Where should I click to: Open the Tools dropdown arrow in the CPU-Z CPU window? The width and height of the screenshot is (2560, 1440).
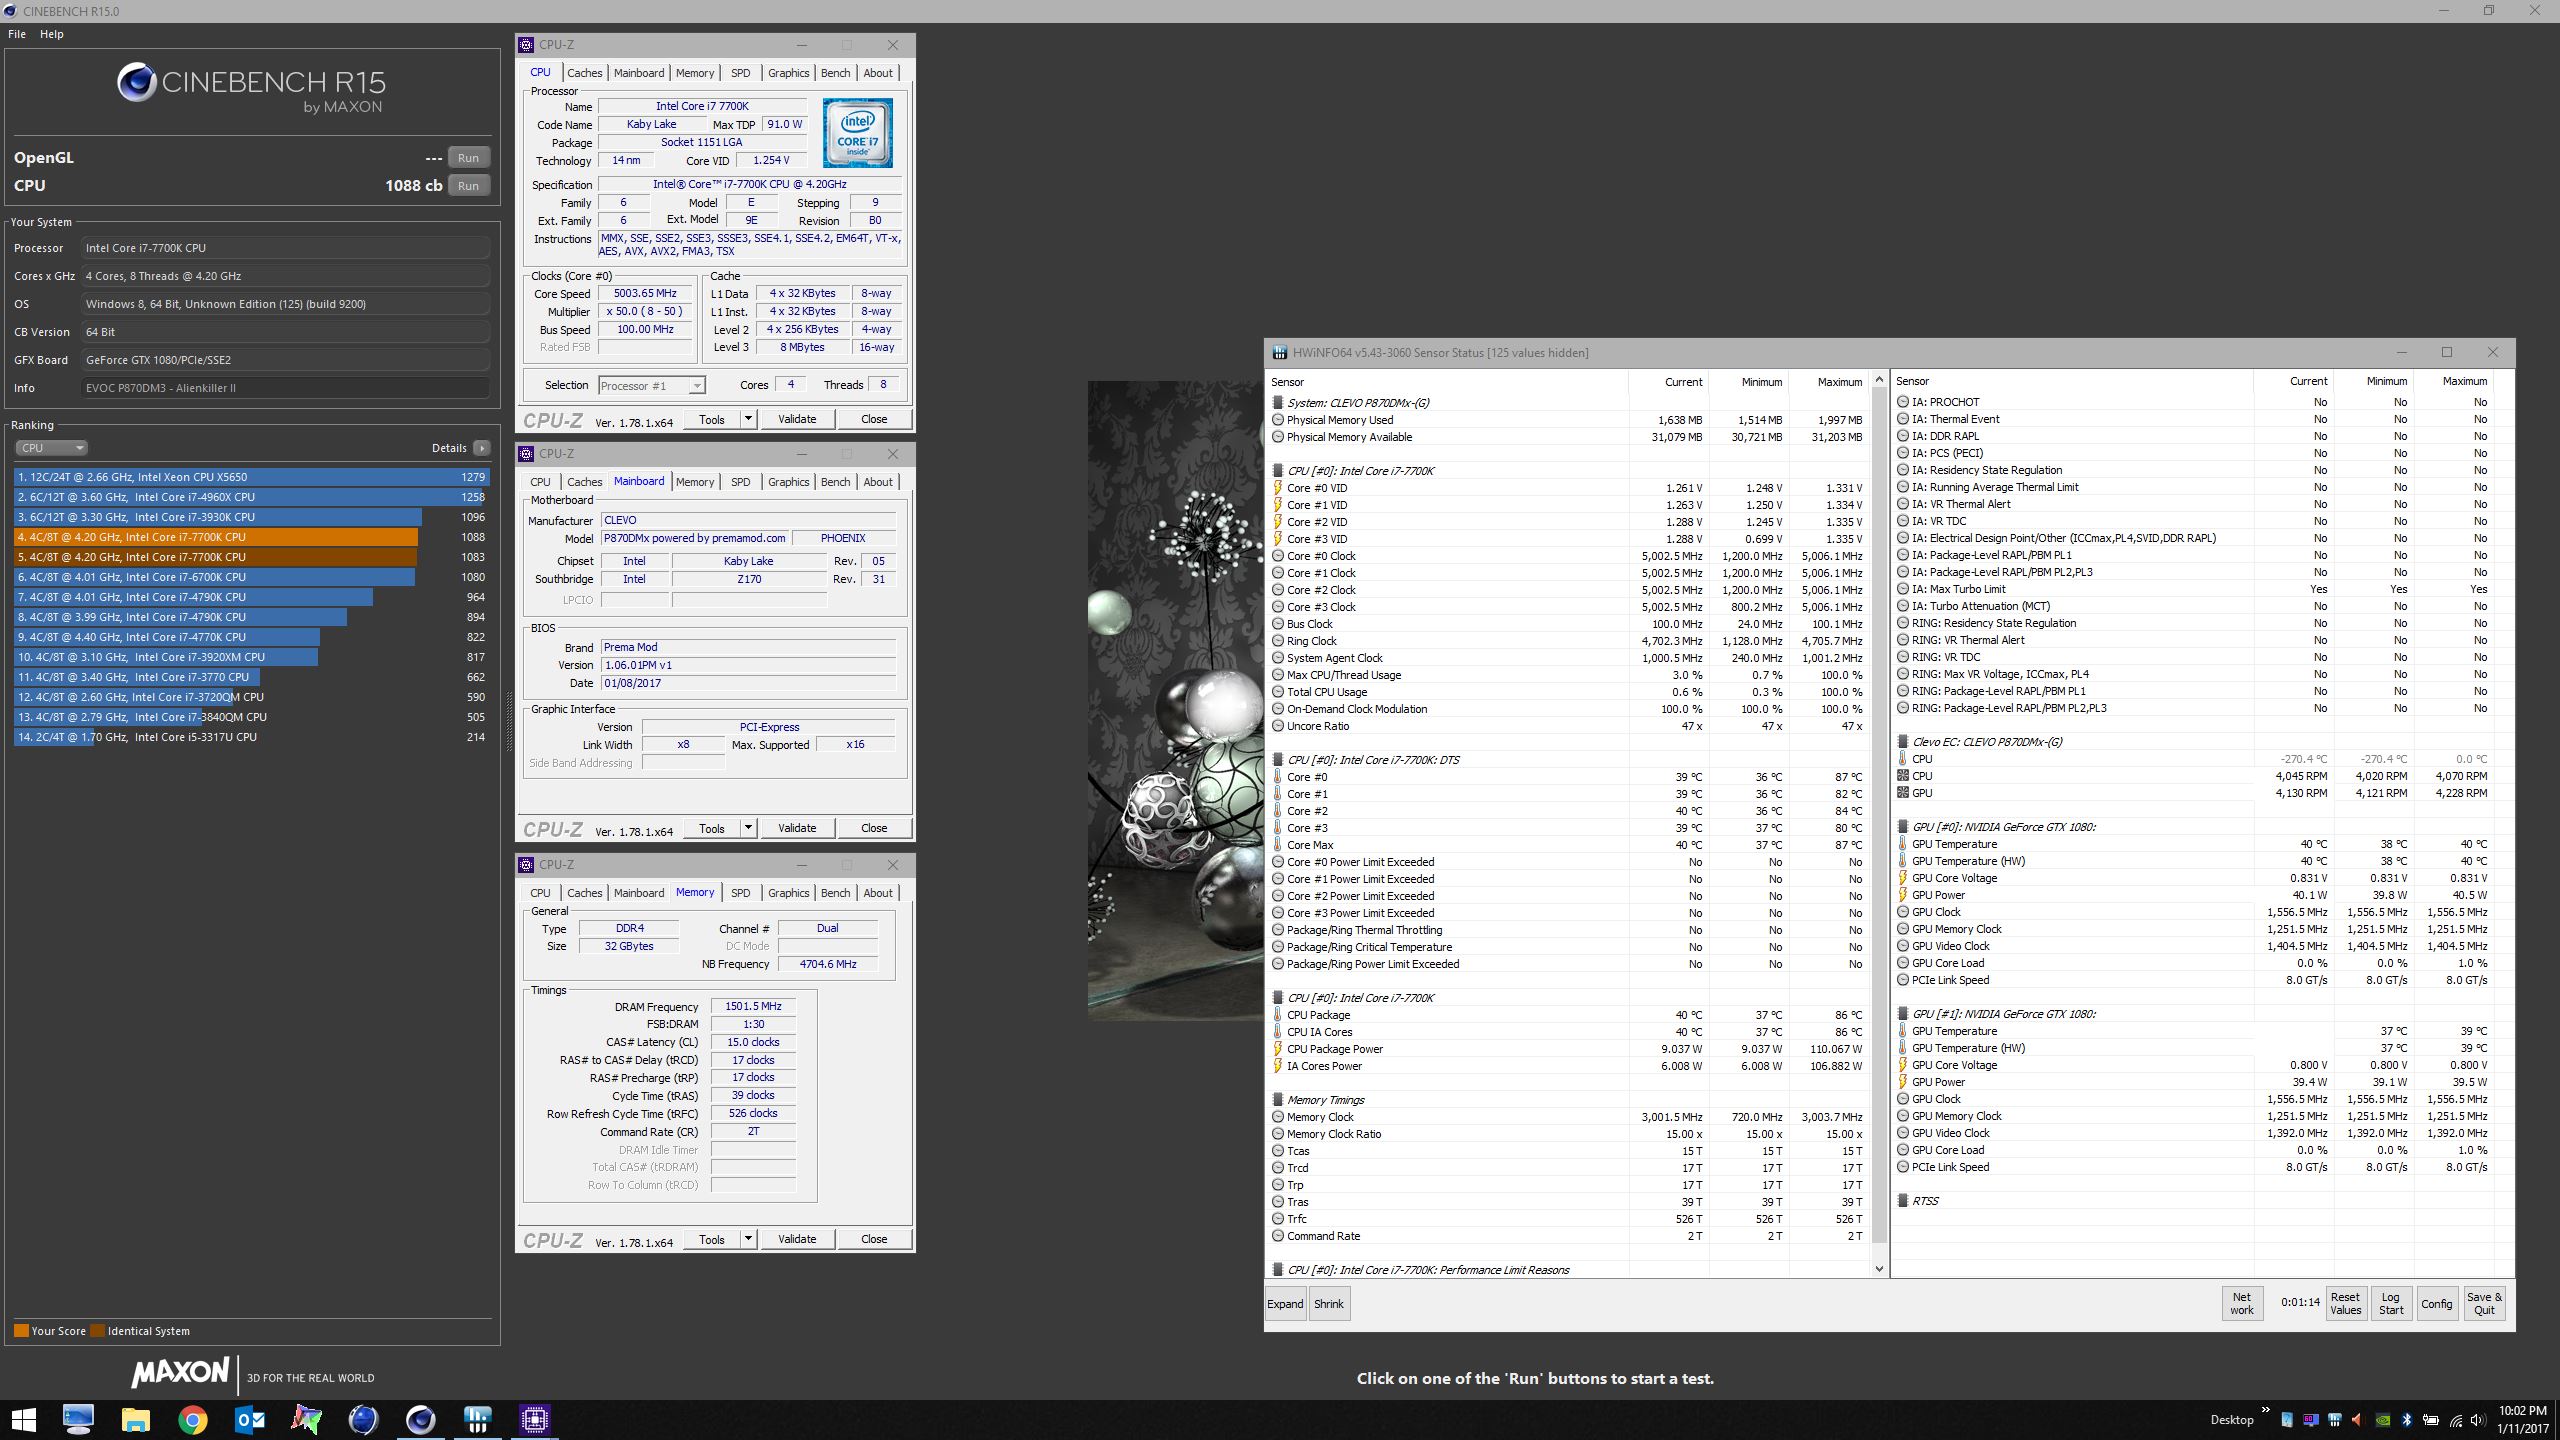click(x=747, y=419)
